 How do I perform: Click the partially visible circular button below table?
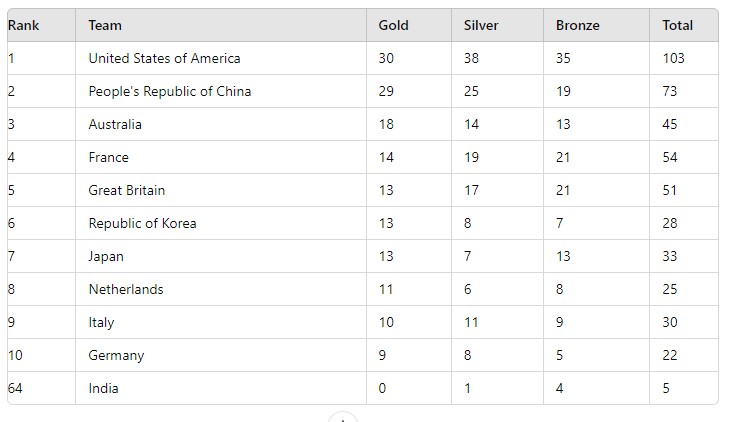coord(342,418)
